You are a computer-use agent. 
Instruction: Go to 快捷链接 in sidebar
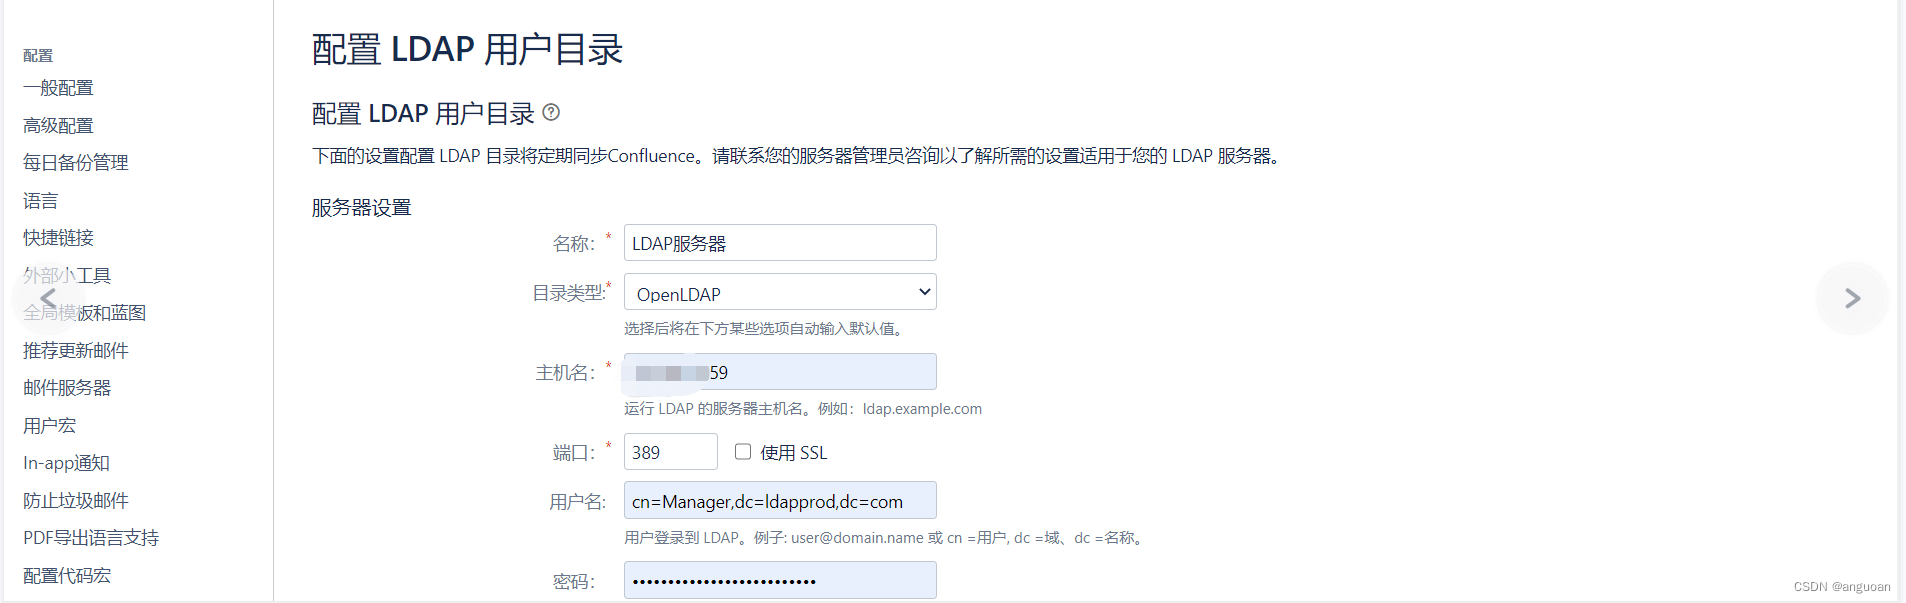click(x=58, y=238)
